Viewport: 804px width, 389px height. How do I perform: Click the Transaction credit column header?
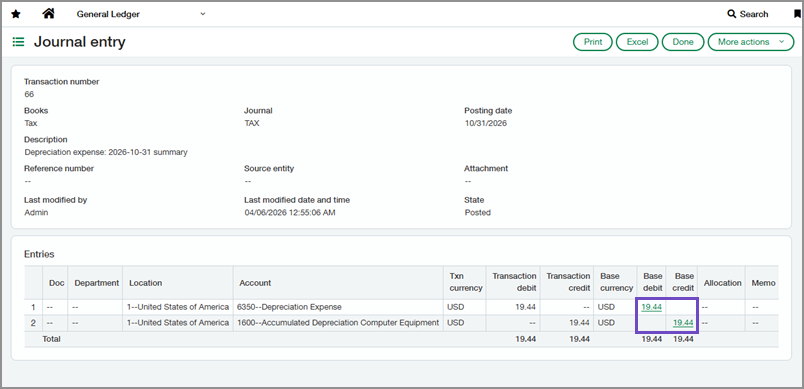[x=567, y=282]
